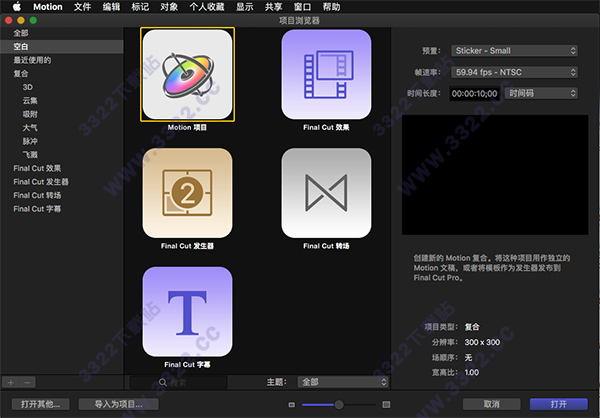Select the Final Cut 效果 icon
600x418 pixels.
tap(326, 75)
